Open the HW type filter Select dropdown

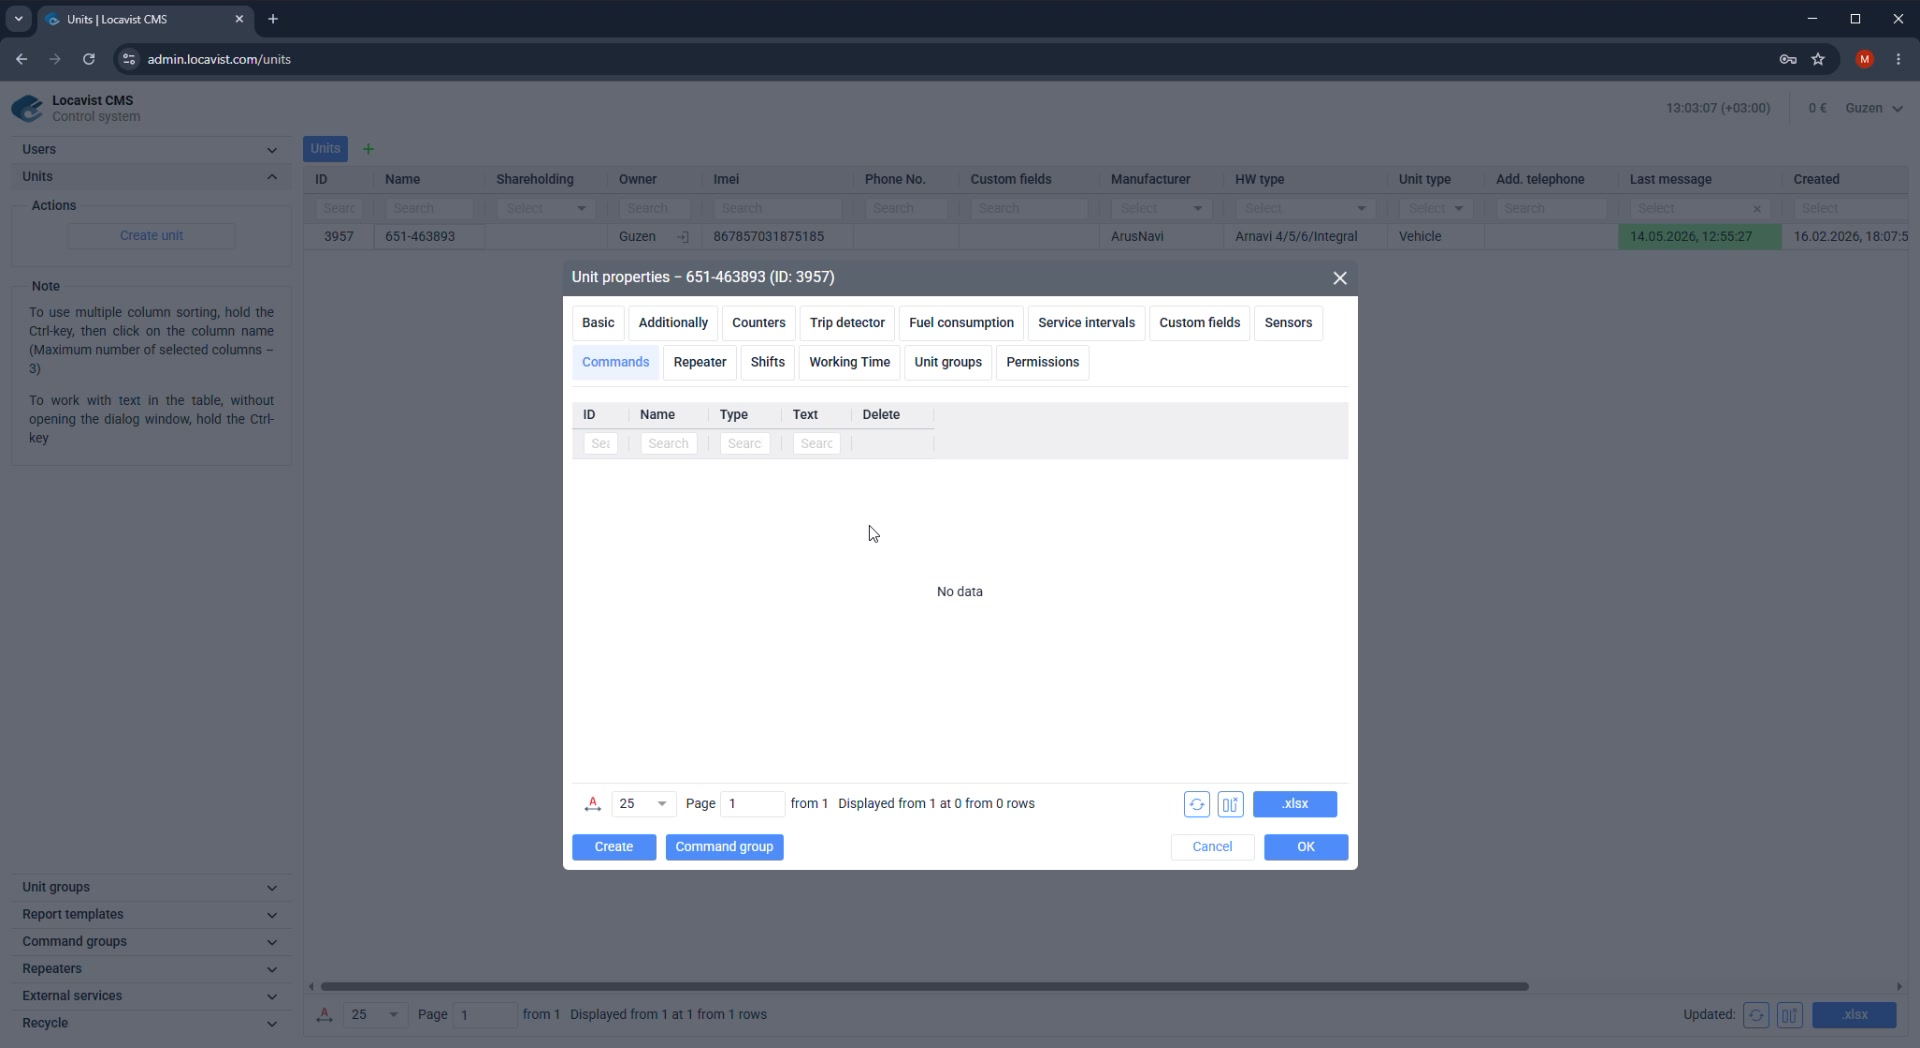1305,209
